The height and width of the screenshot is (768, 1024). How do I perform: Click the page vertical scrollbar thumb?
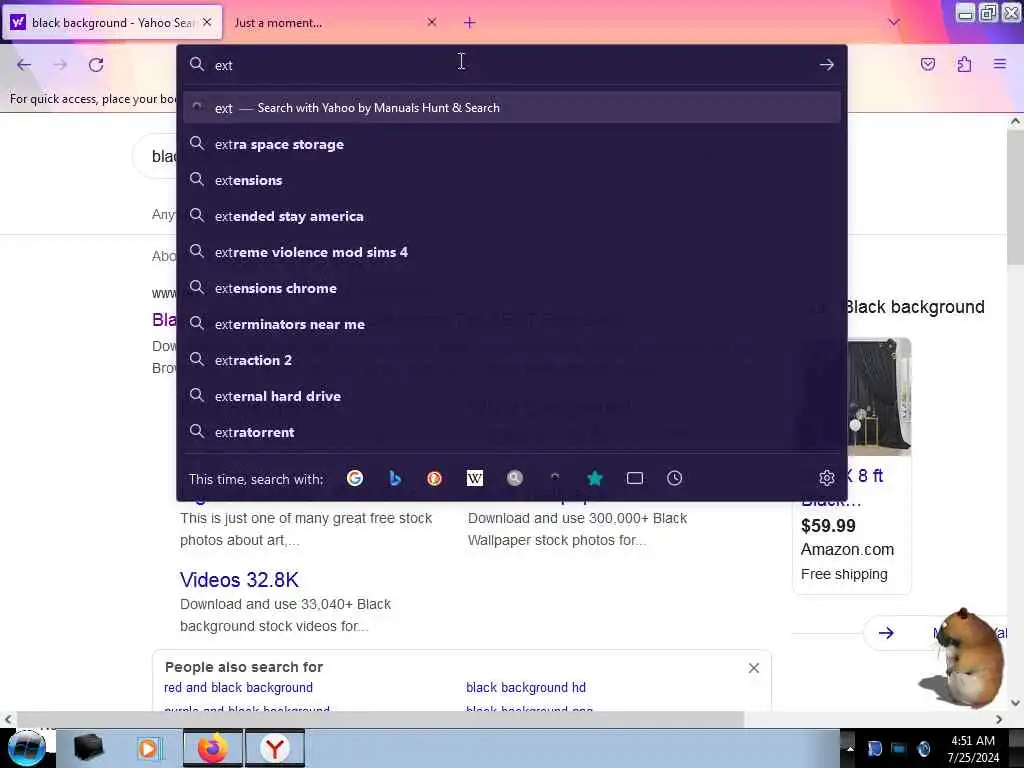click(x=1015, y=197)
